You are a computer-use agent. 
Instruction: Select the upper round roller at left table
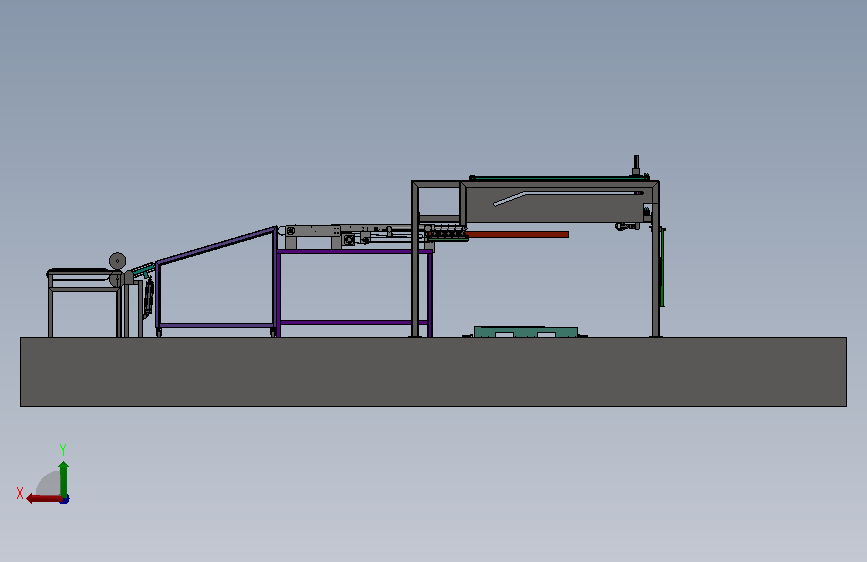(x=117, y=261)
